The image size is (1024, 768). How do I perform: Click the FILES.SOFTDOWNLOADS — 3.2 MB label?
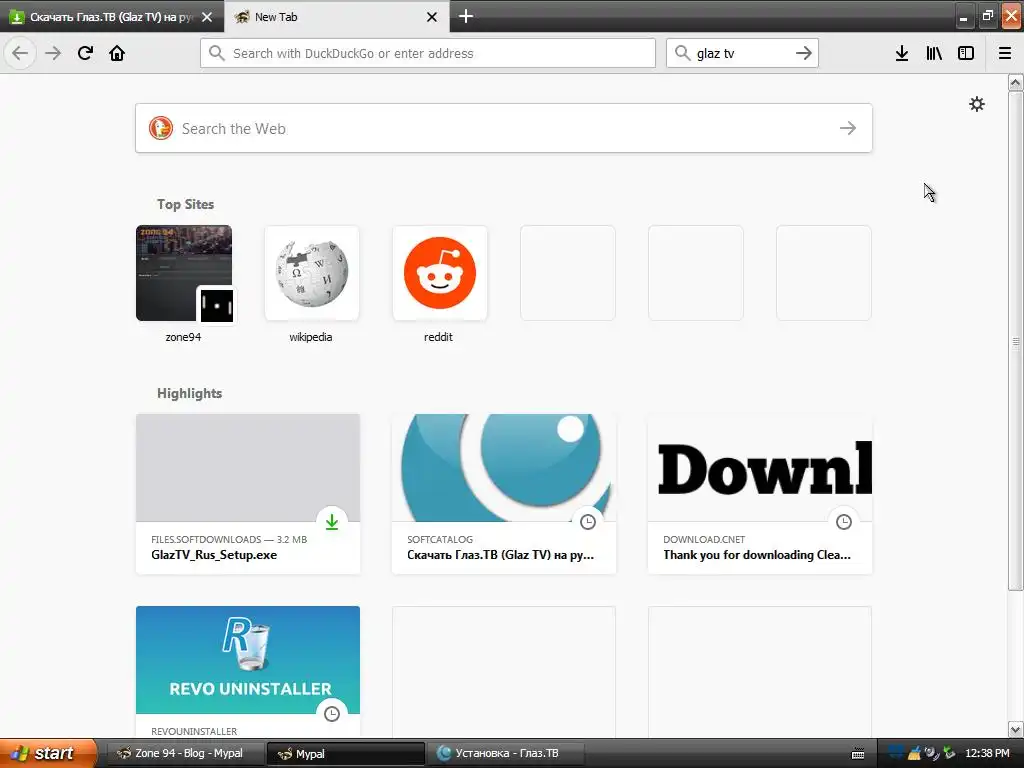[229, 539]
